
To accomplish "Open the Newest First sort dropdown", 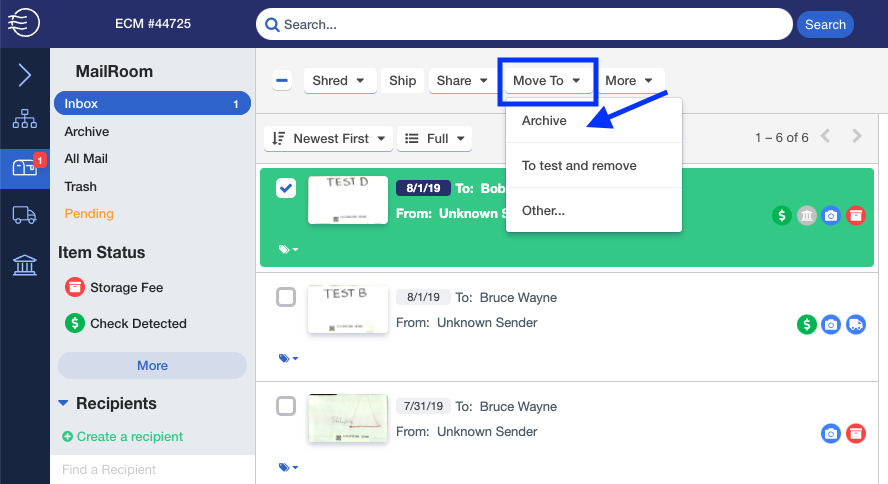I will [328, 139].
